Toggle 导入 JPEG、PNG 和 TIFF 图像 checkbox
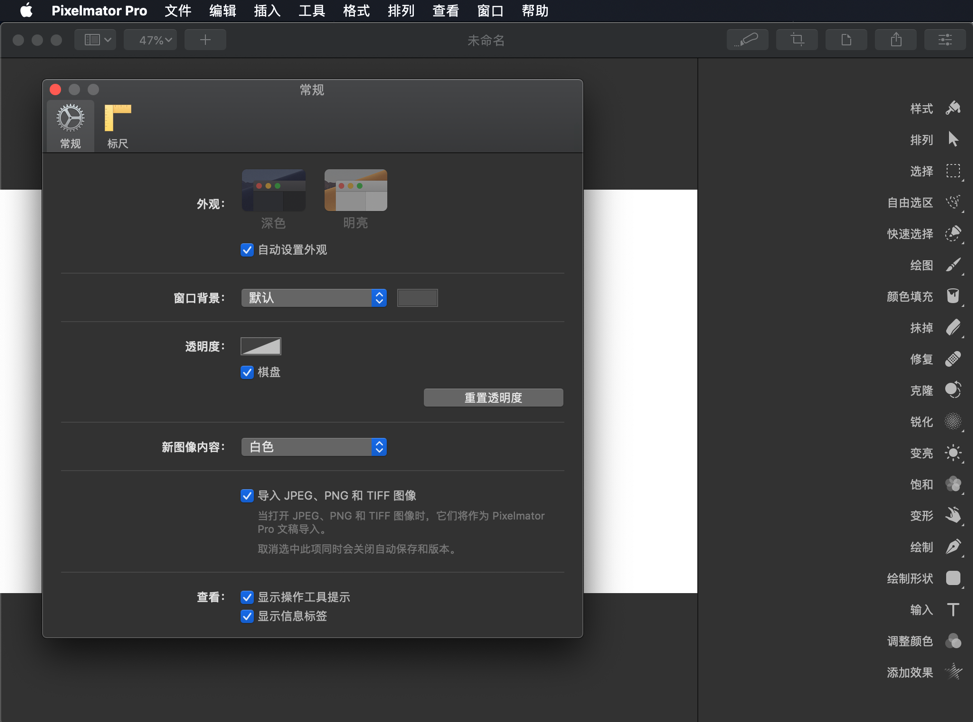This screenshot has height=722, width=973. pos(247,496)
